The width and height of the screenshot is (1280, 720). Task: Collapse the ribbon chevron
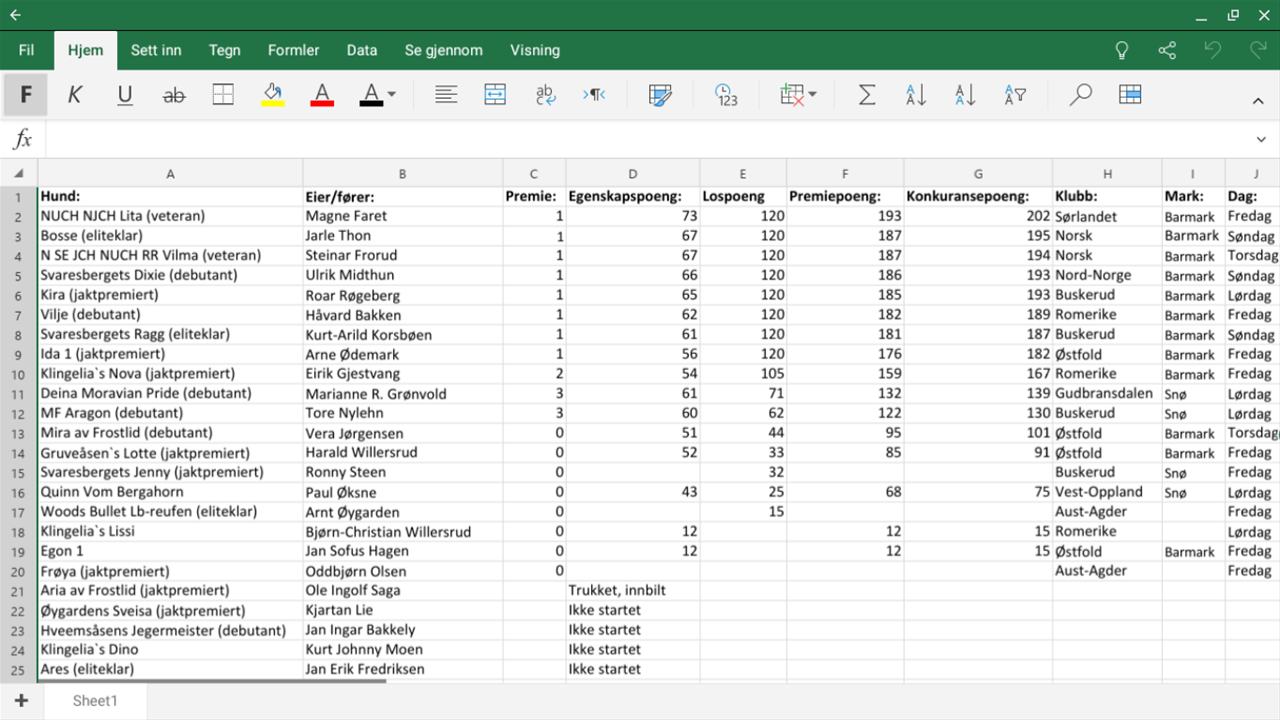point(1258,101)
